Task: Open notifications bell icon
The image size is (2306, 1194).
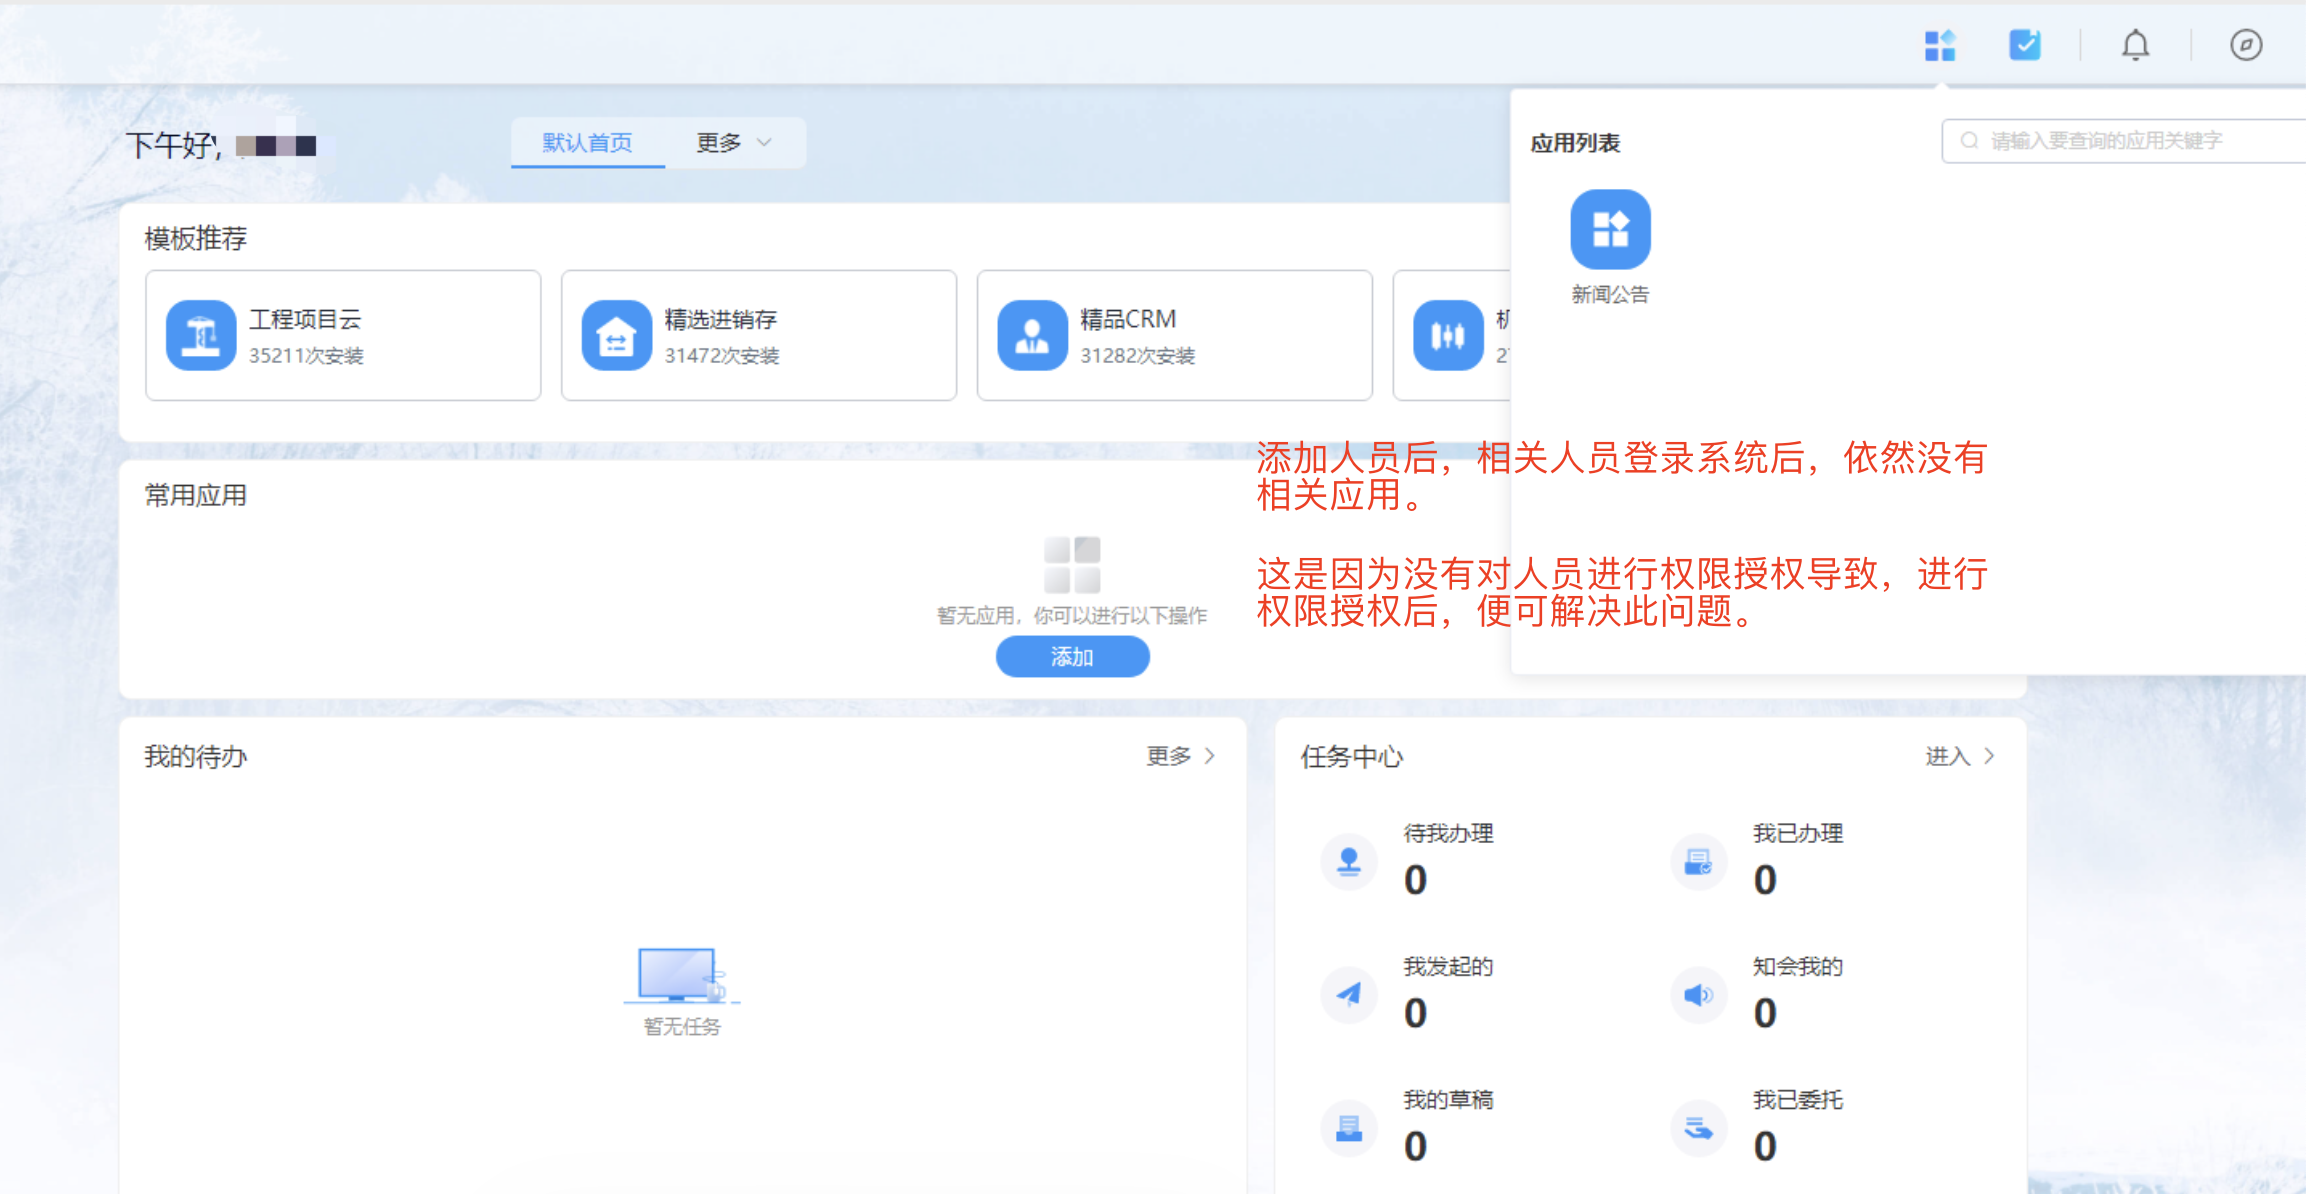Action: click(2135, 45)
